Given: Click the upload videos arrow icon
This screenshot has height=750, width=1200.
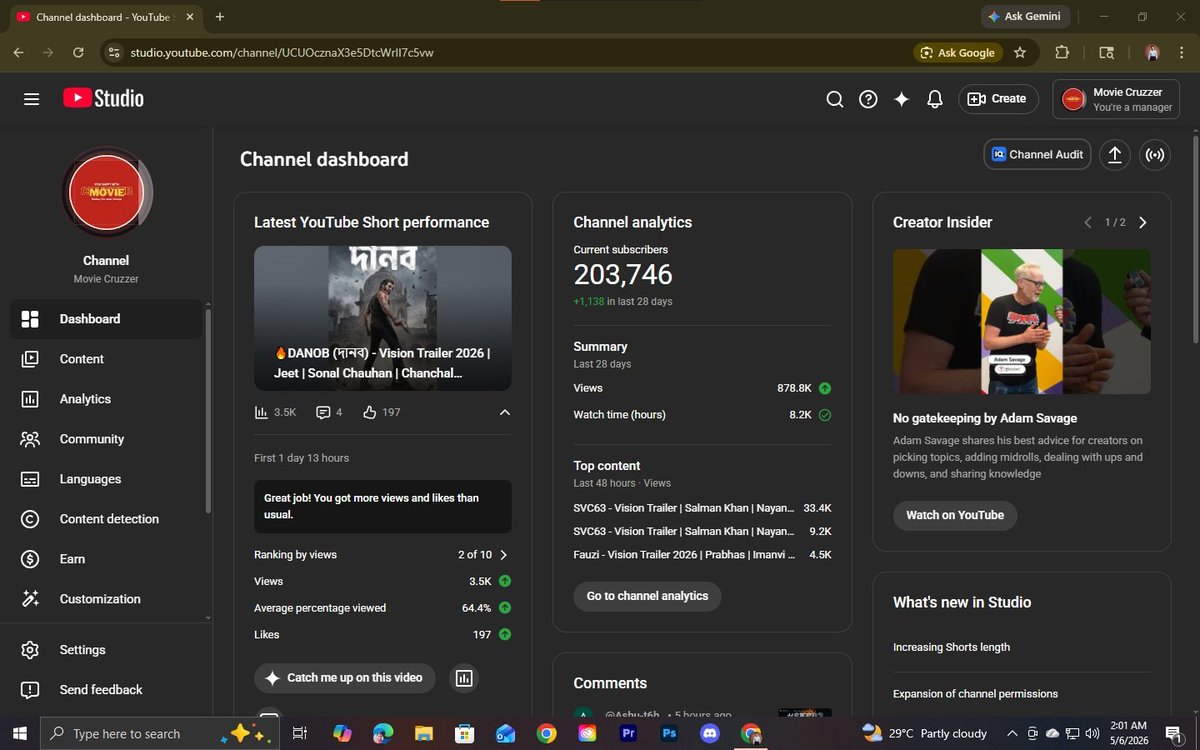Looking at the screenshot, I should [1114, 154].
